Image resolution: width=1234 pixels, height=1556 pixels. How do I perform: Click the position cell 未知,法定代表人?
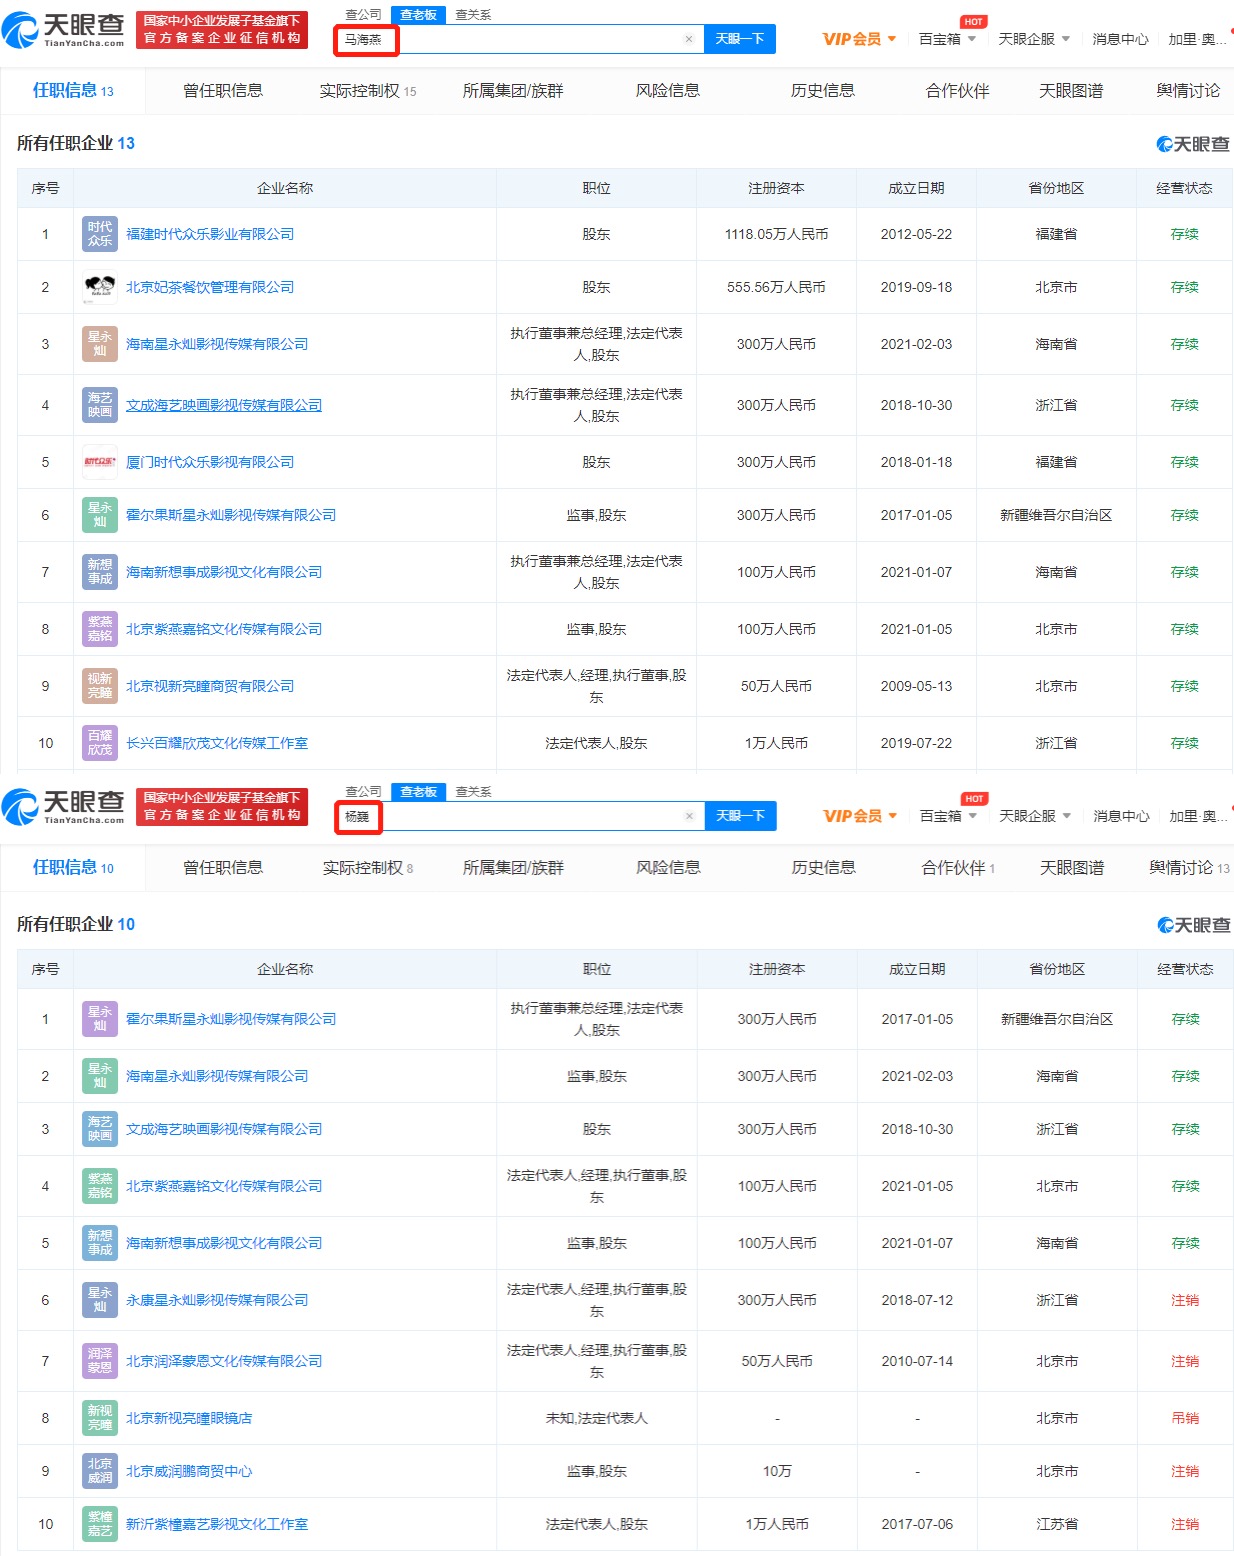(597, 1418)
